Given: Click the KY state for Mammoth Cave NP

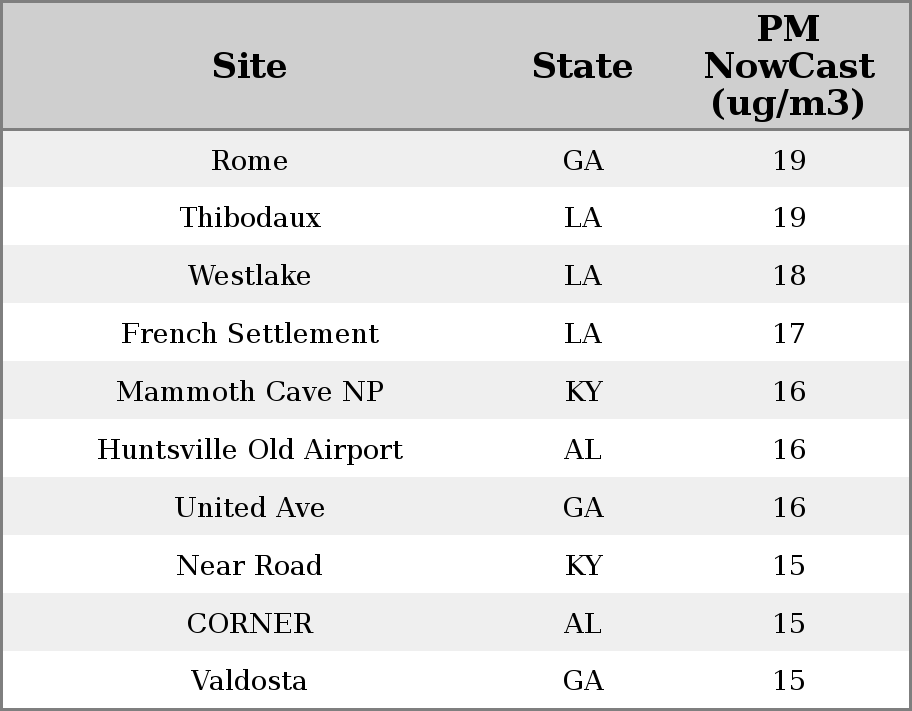Looking at the screenshot, I should pyautogui.click(x=583, y=391).
